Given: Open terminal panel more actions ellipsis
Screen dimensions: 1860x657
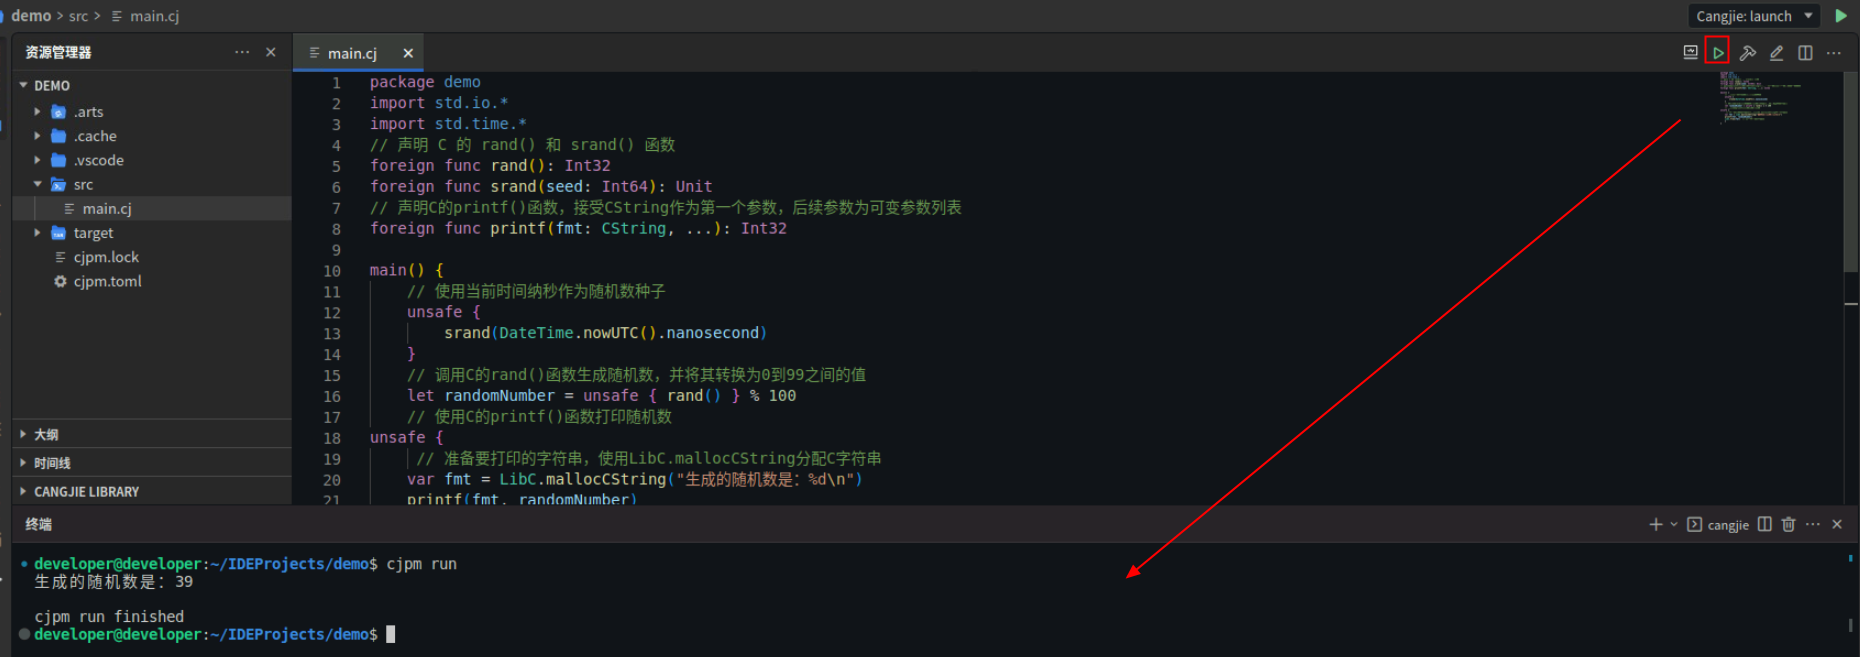Looking at the screenshot, I should point(1813,524).
